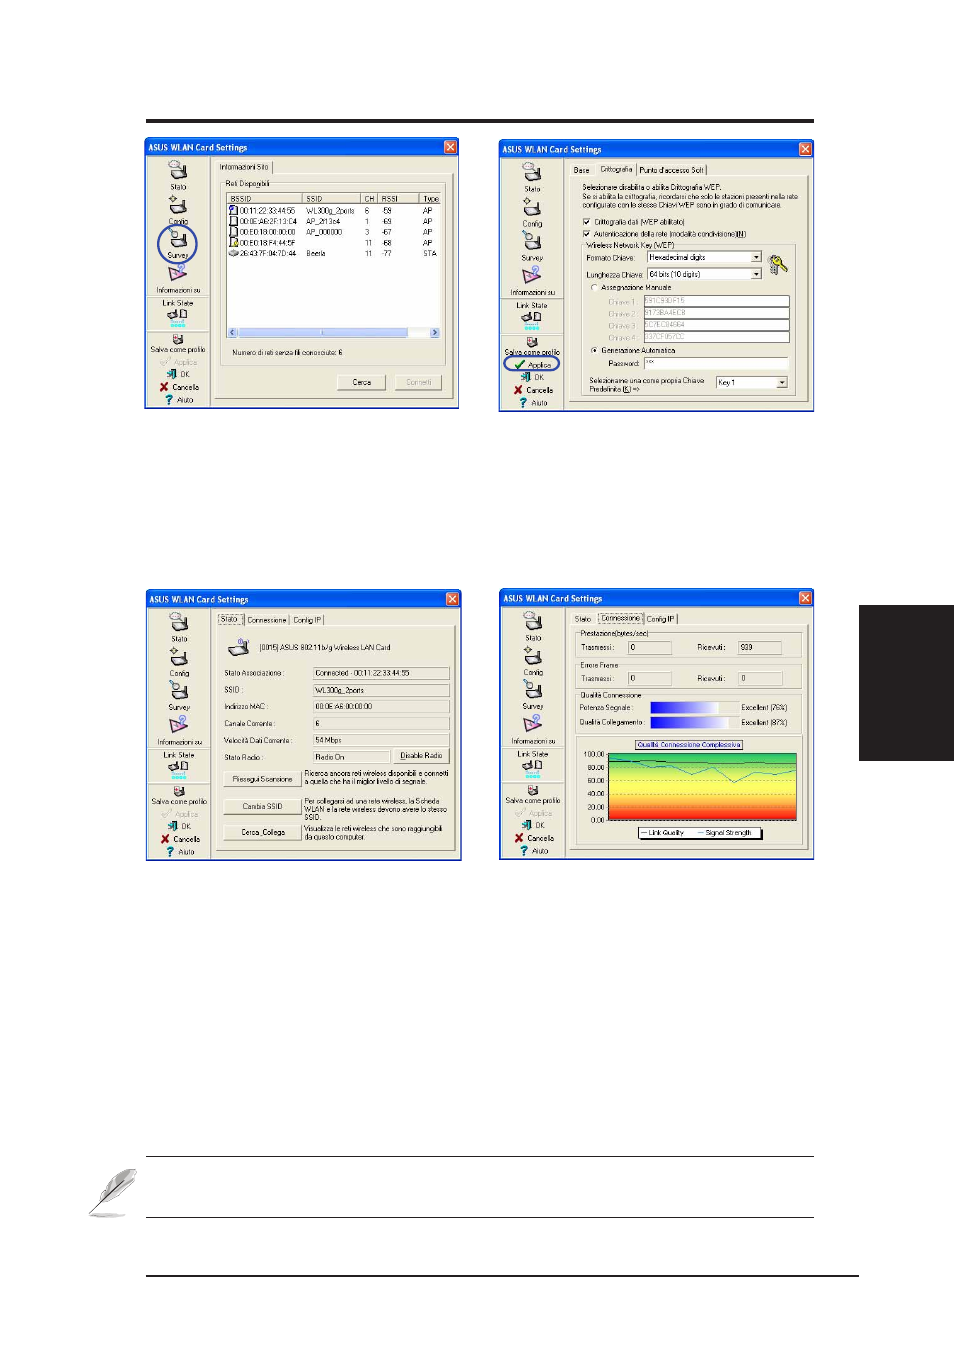The width and height of the screenshot is (954, 1351).
Task: Click the circled Applica checkmark in Crittografia window
Action: coord(531,364)
